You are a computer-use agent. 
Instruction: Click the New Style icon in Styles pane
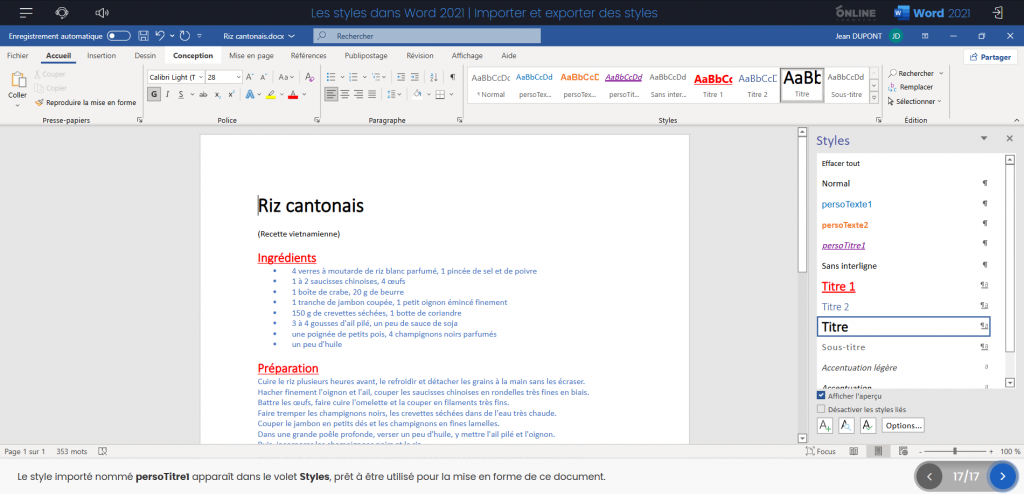pyautogui.click(x=825, y=425)
